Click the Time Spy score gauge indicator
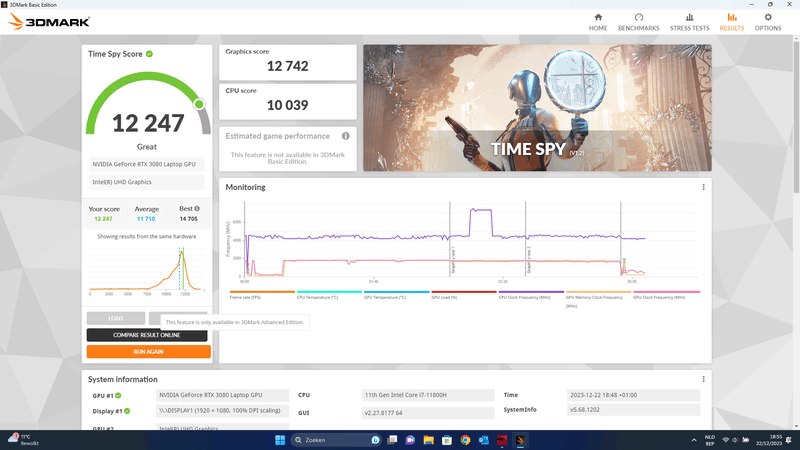Screen dimensions: 800x450 (199, 104)
